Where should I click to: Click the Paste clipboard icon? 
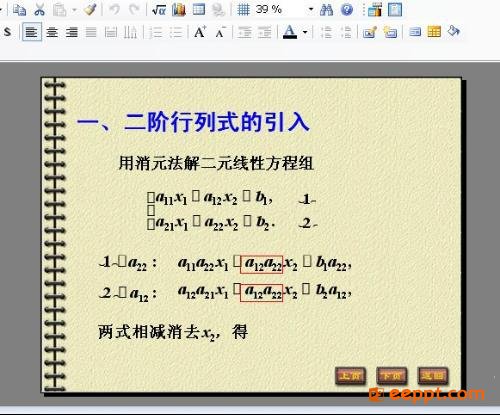(x=59, y=10)
